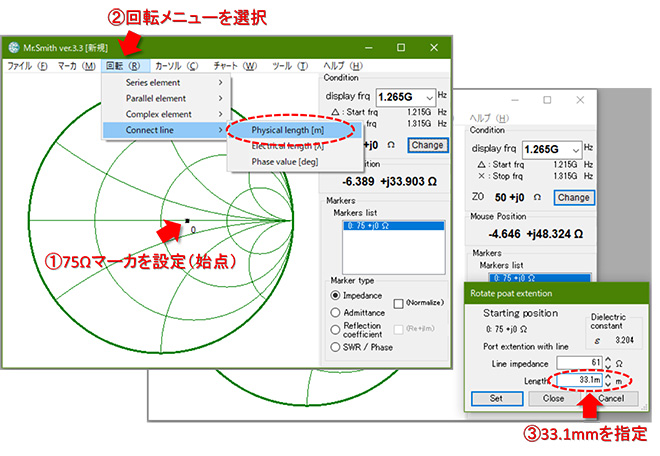
Task: Click the dielectric constant value 3.204
Action: pyautogui.click(x=624, y=340)
